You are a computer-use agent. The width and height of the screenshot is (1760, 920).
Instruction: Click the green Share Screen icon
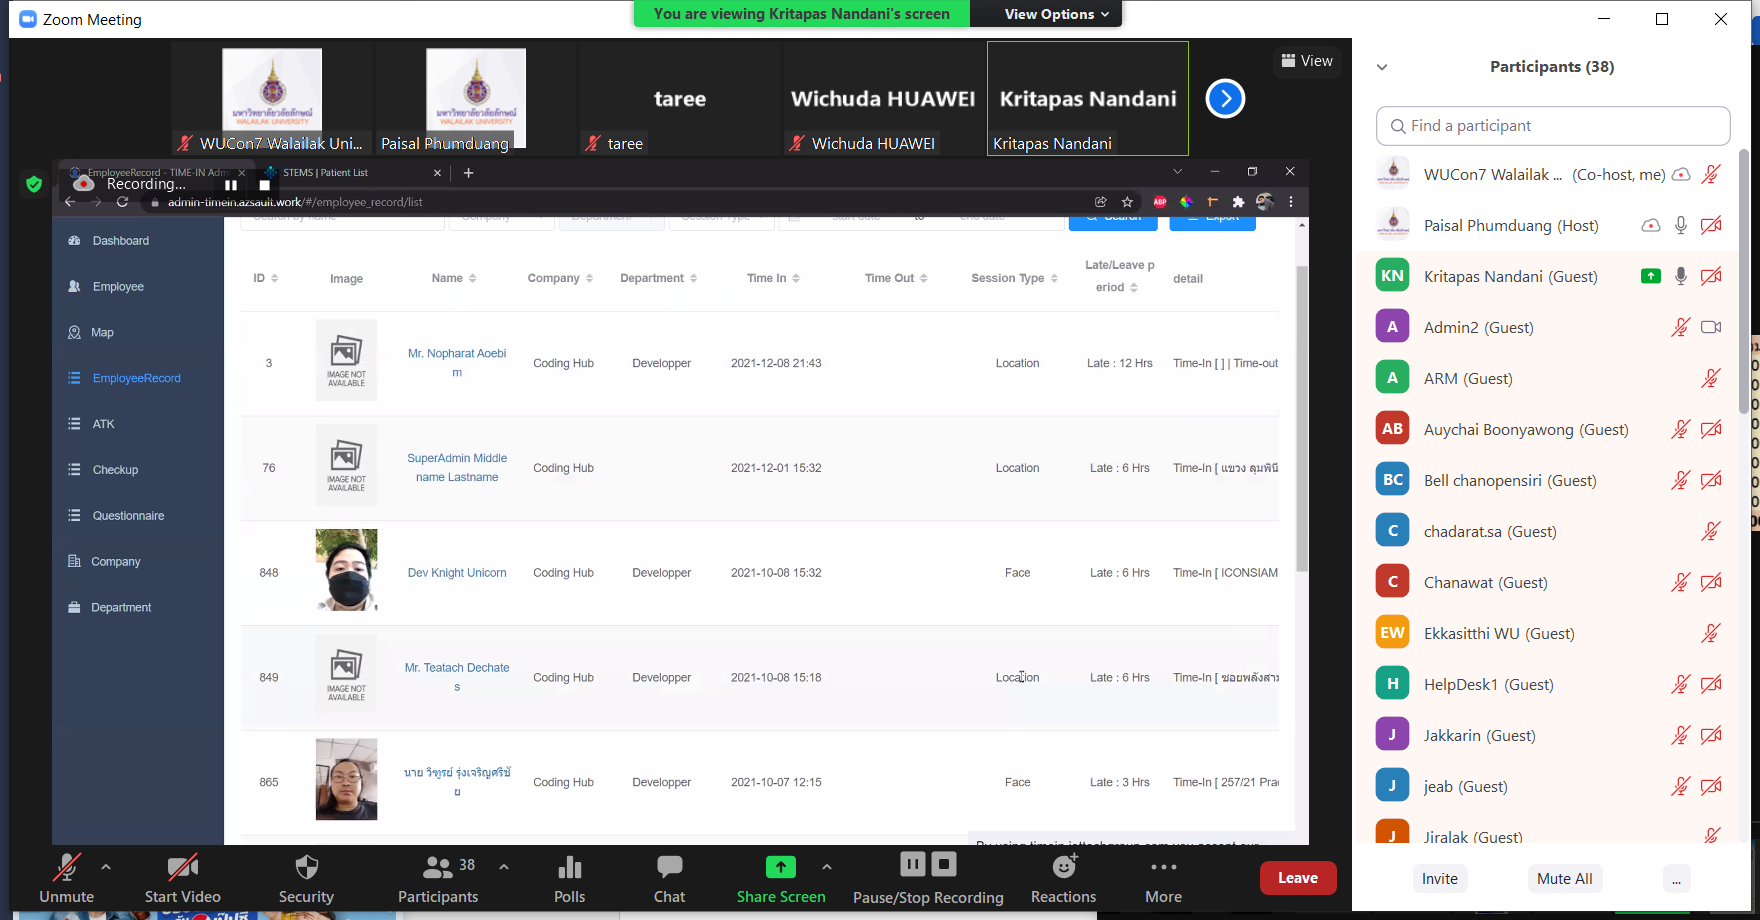coord(780,867)
